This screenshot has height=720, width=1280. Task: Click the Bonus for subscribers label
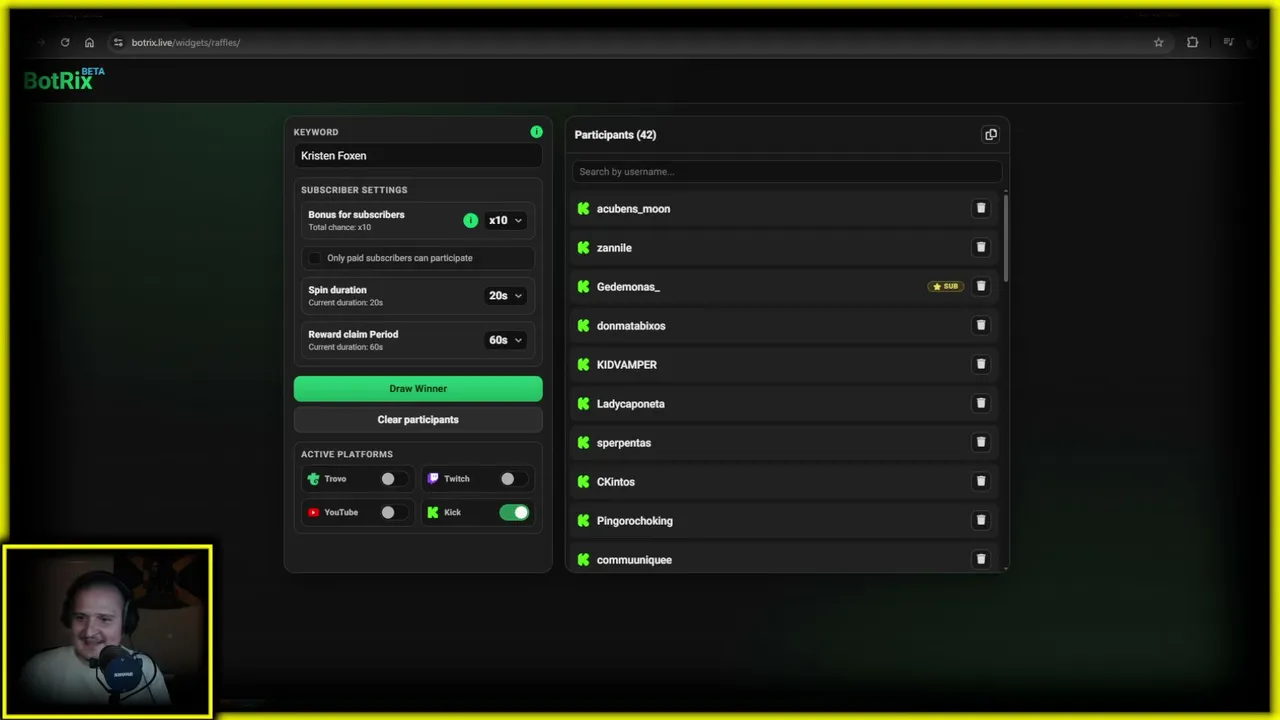(x=356, y=215)
